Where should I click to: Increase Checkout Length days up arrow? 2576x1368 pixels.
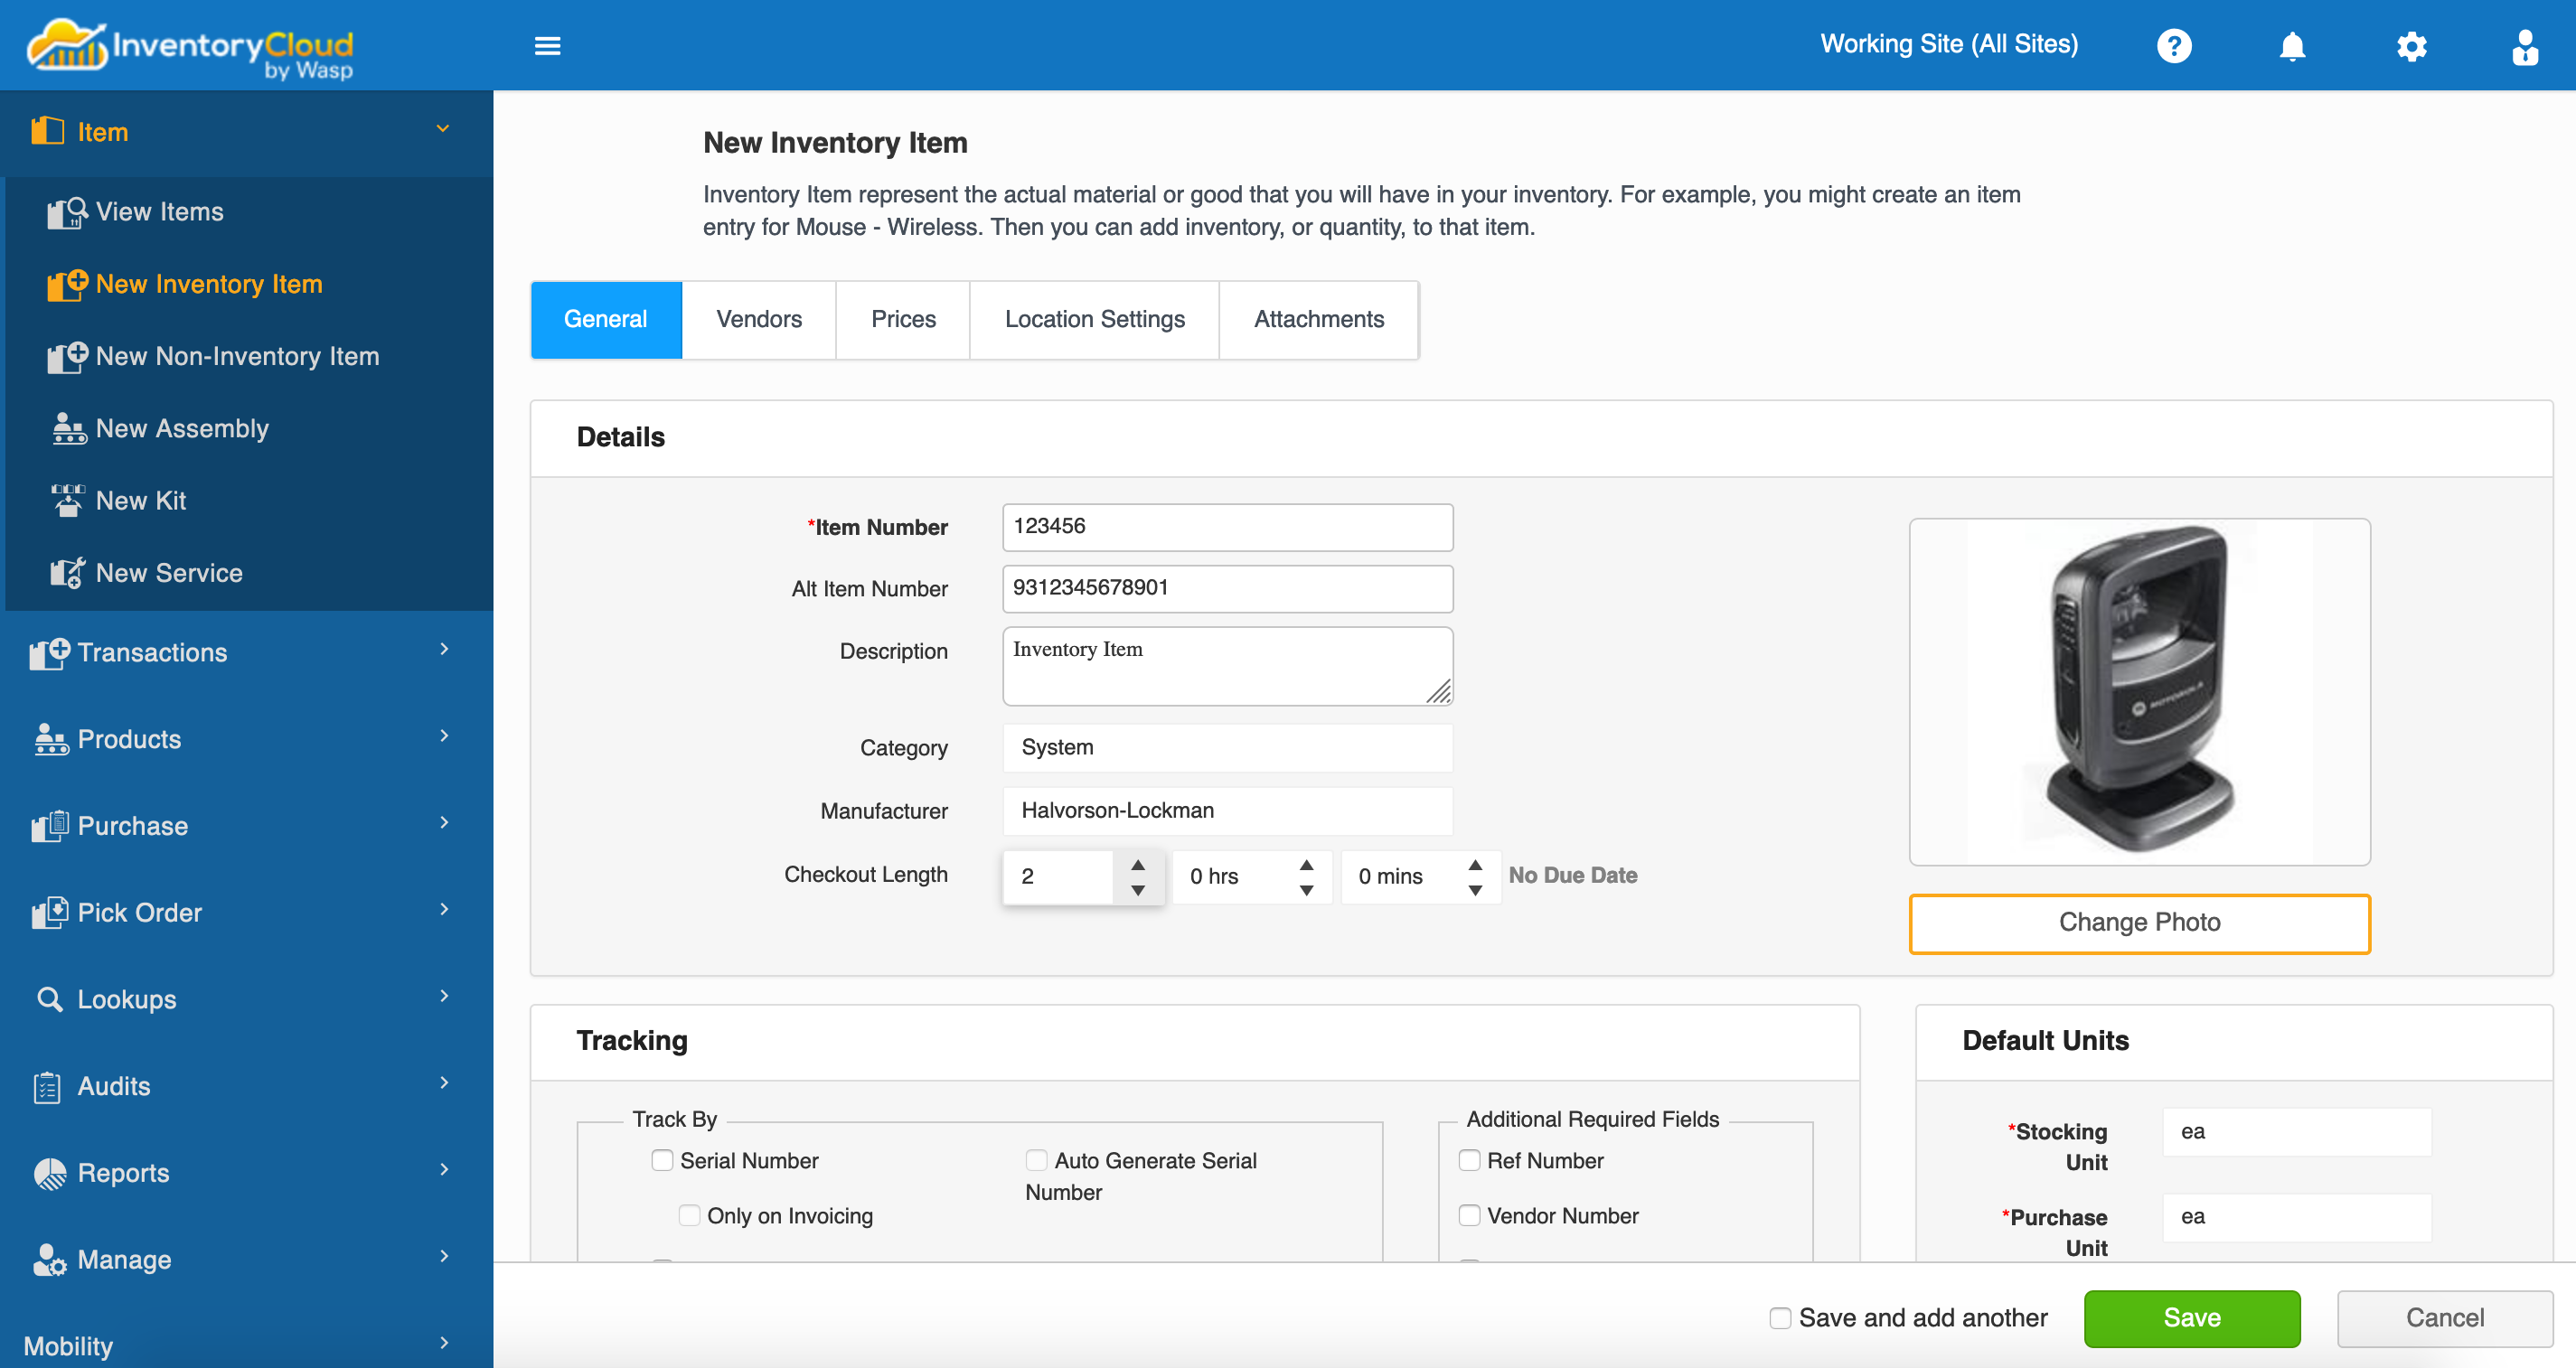click(1138, 864)
